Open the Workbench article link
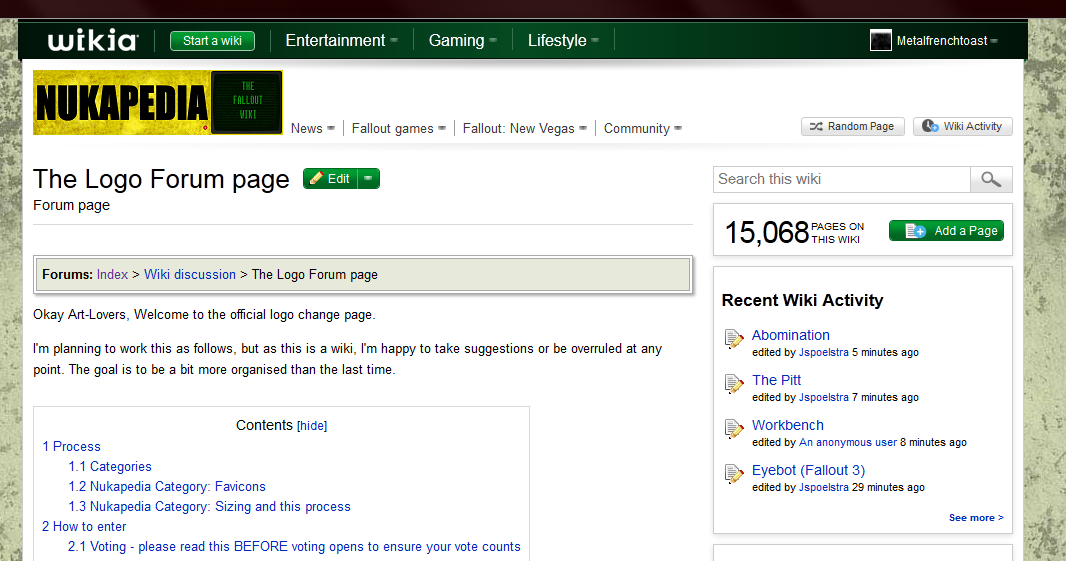 pos(788,425)
